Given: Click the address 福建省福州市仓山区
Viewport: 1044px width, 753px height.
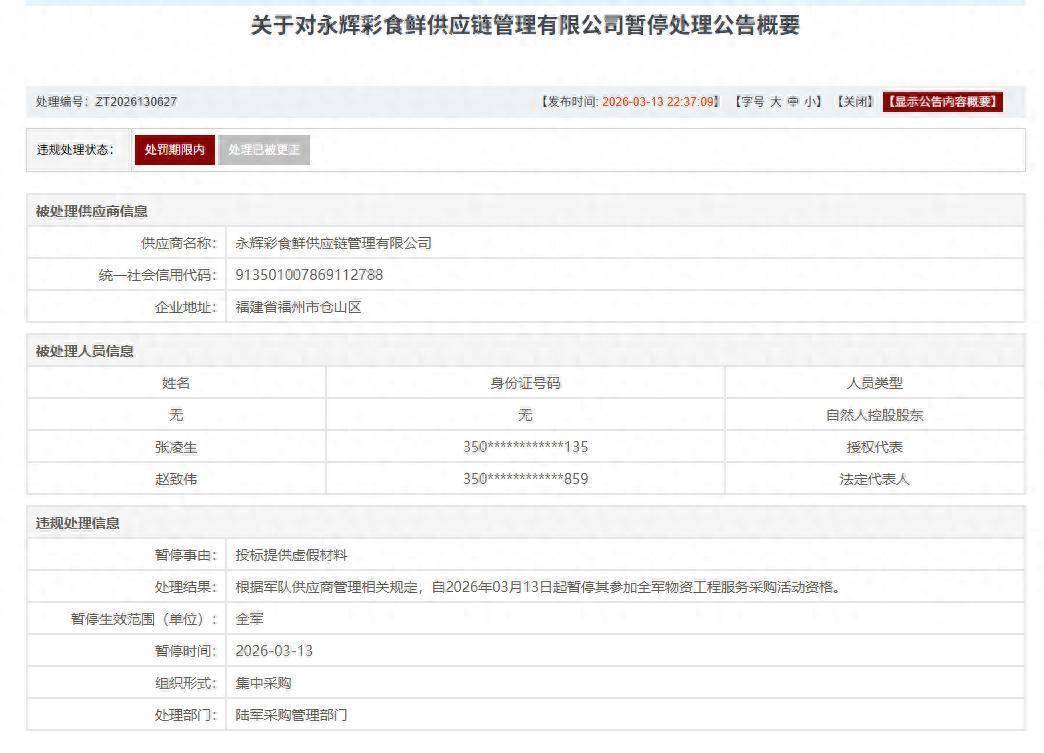Looking at the screenshot, I should point(298,307).
